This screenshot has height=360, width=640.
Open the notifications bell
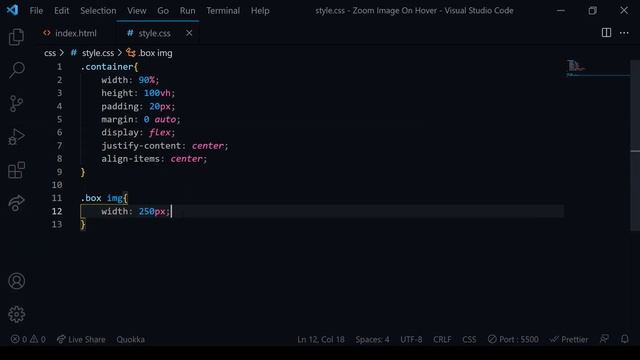coord(624,339)
